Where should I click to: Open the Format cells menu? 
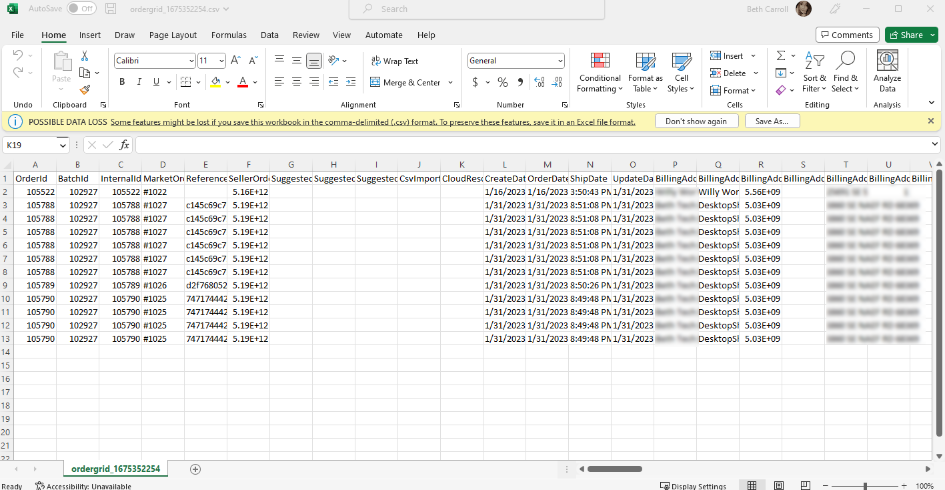coord(732,90)
